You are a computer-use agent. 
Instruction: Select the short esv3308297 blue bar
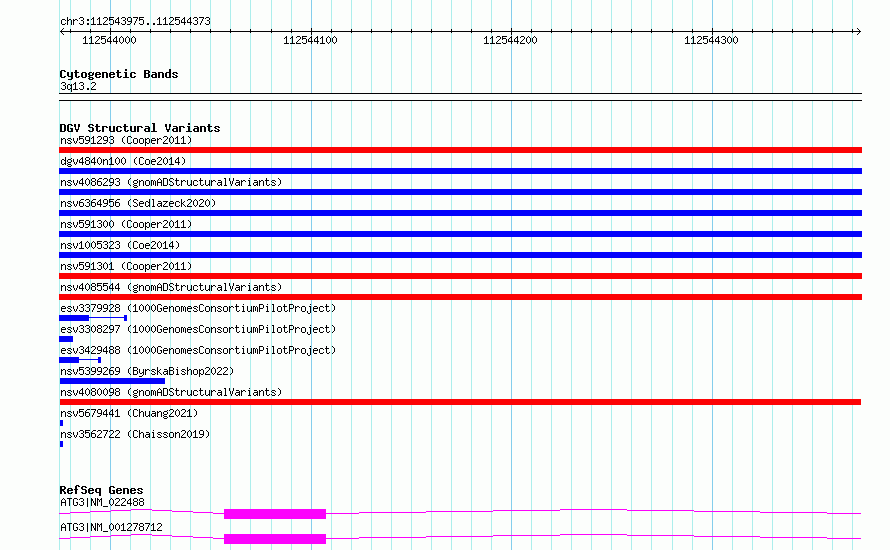coord(66,339)
